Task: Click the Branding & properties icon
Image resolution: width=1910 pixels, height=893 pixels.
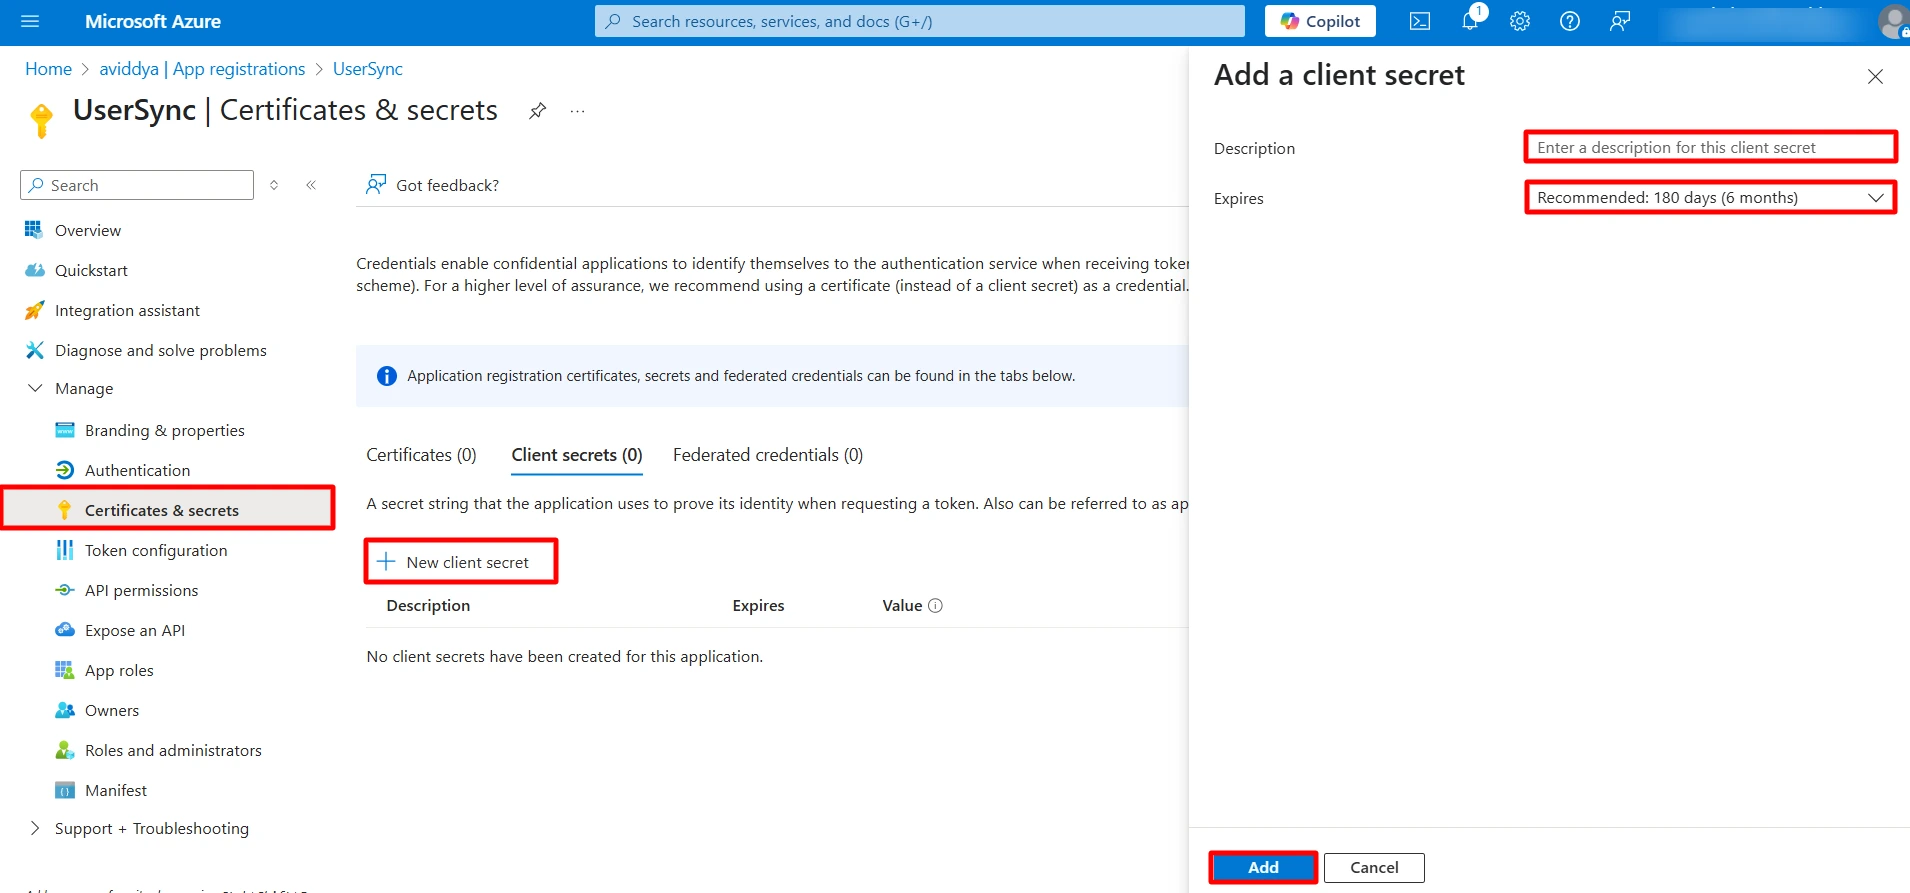Action: (65, 430)
